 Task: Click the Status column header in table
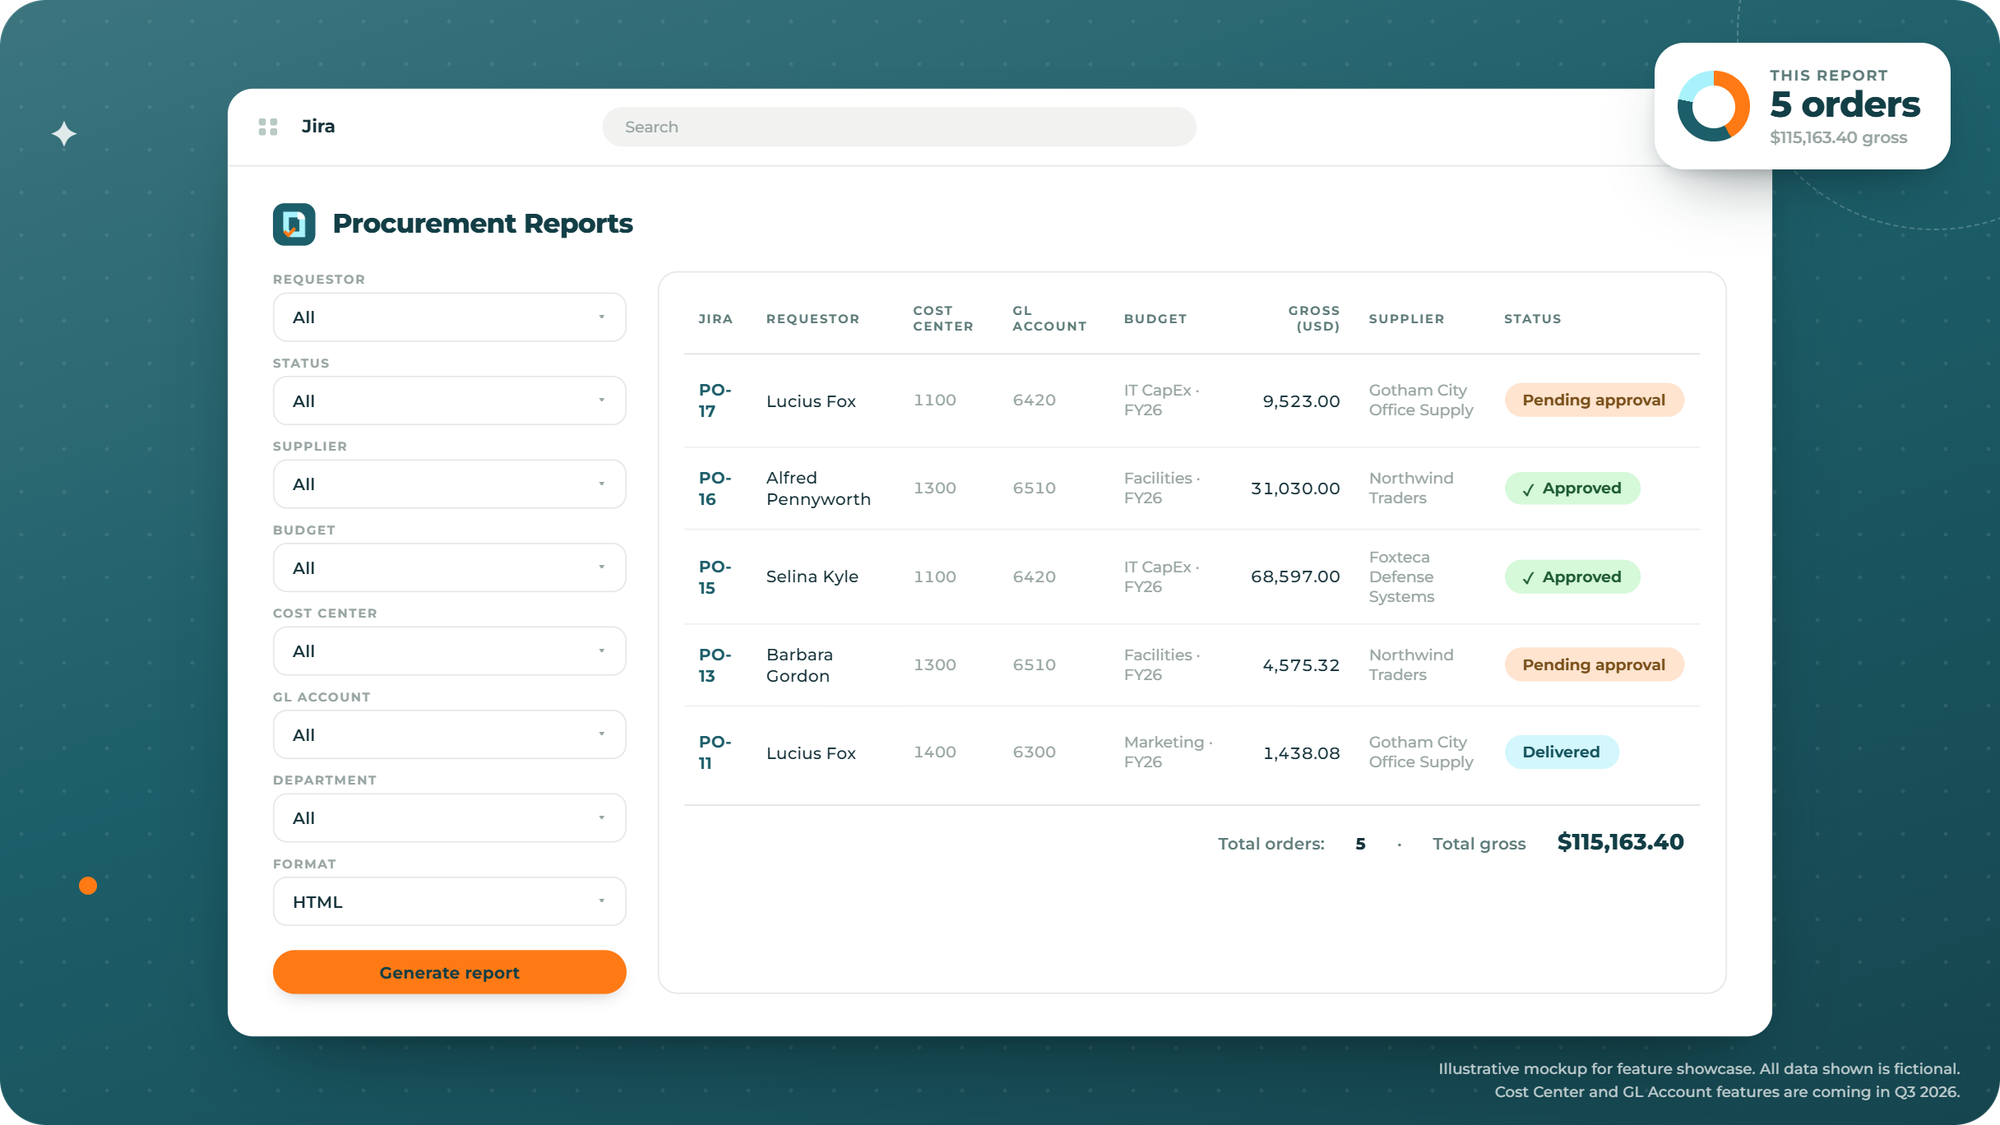[x=1532, y=319]
